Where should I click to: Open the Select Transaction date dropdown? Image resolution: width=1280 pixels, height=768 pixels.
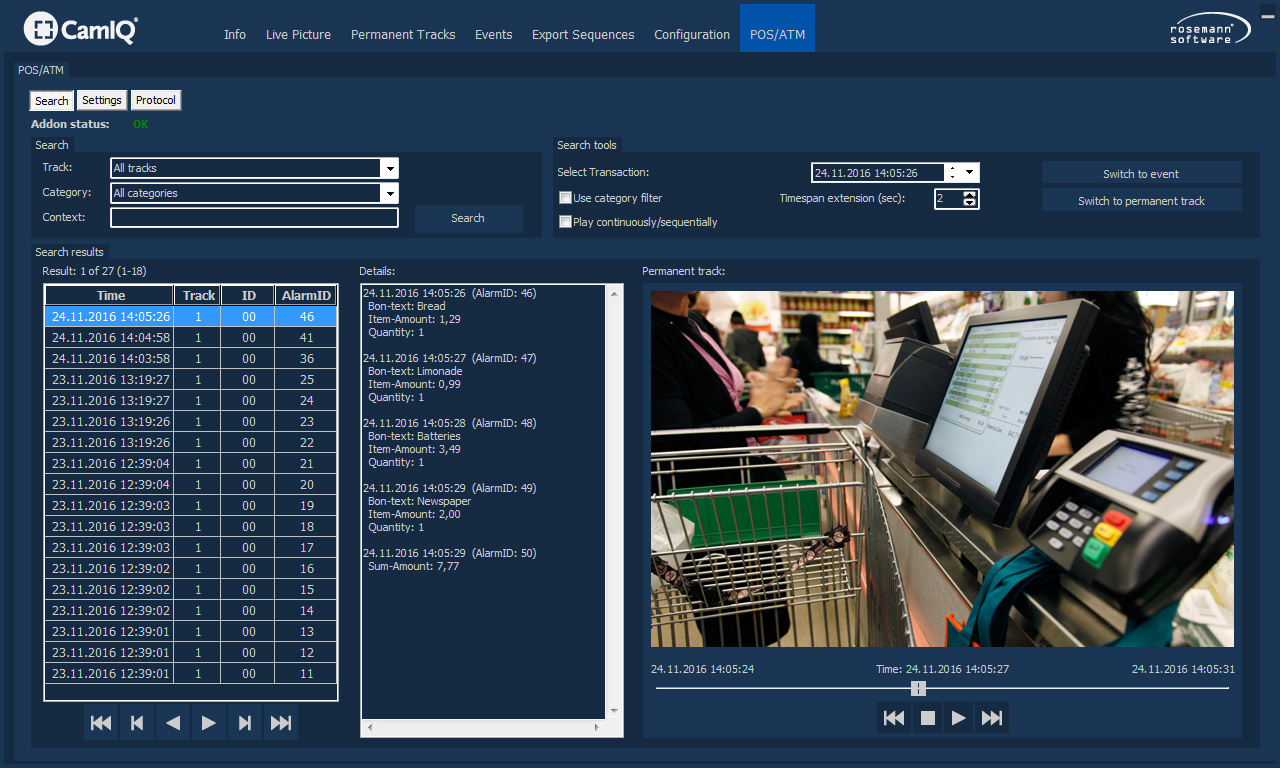(969, 173)
